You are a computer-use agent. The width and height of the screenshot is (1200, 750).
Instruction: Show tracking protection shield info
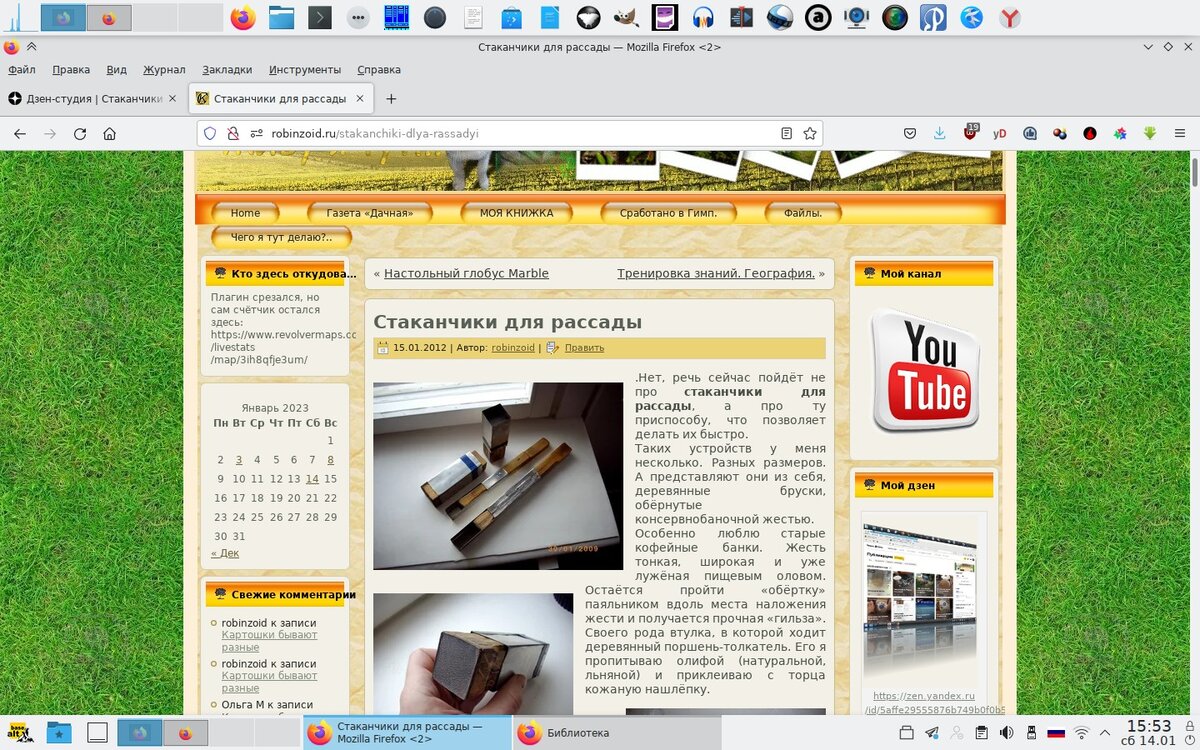(x=210, y=133)
